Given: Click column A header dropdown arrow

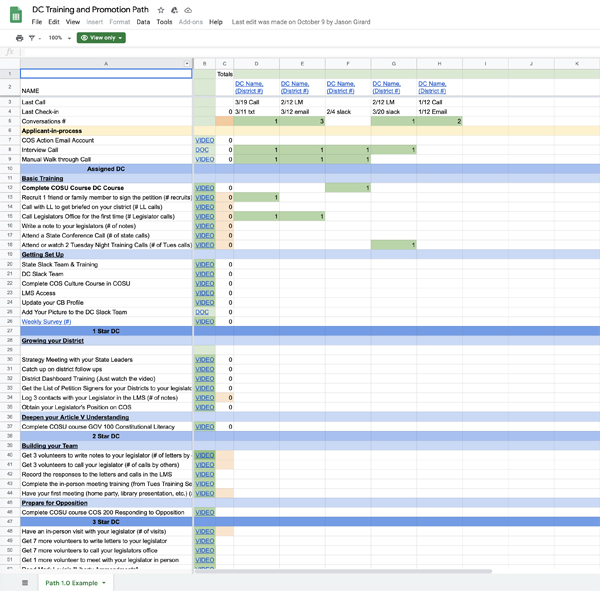Looking at the screenshot, I should [187, 64].
